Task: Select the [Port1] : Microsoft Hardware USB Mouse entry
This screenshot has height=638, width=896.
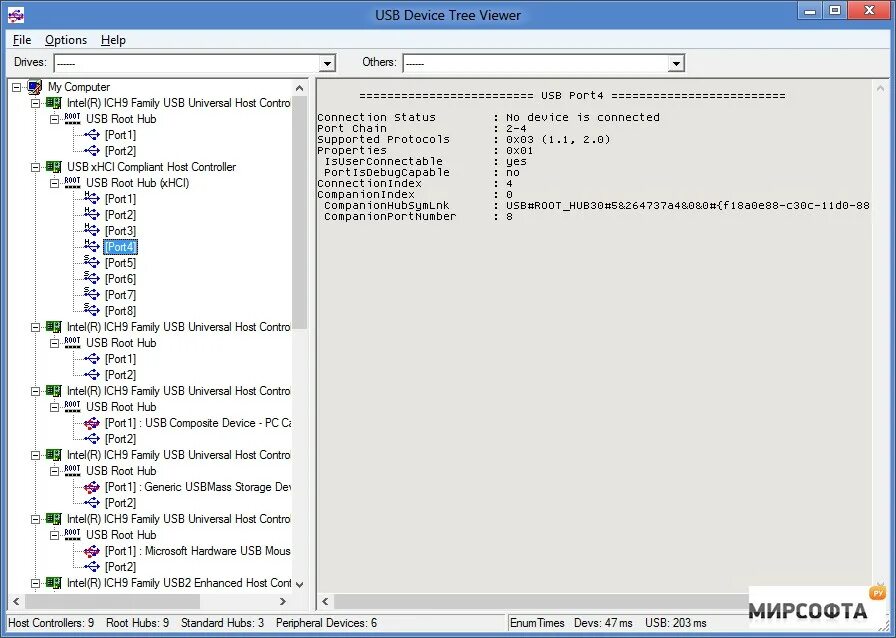Action: [198, 551]
